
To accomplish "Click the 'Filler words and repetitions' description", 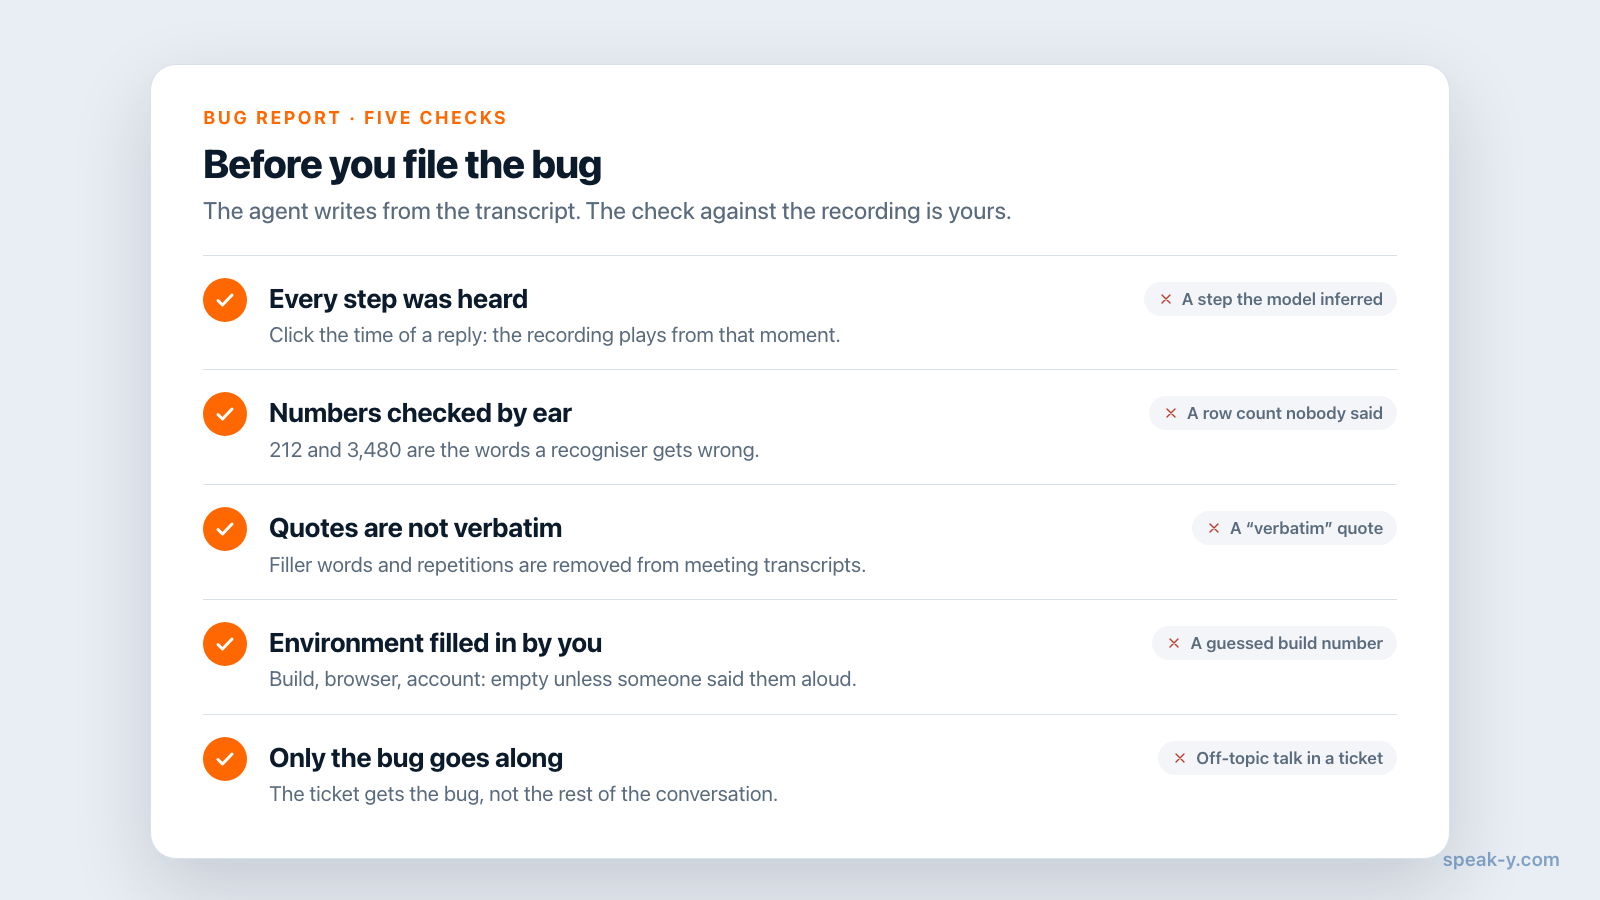I will (567, 565).
